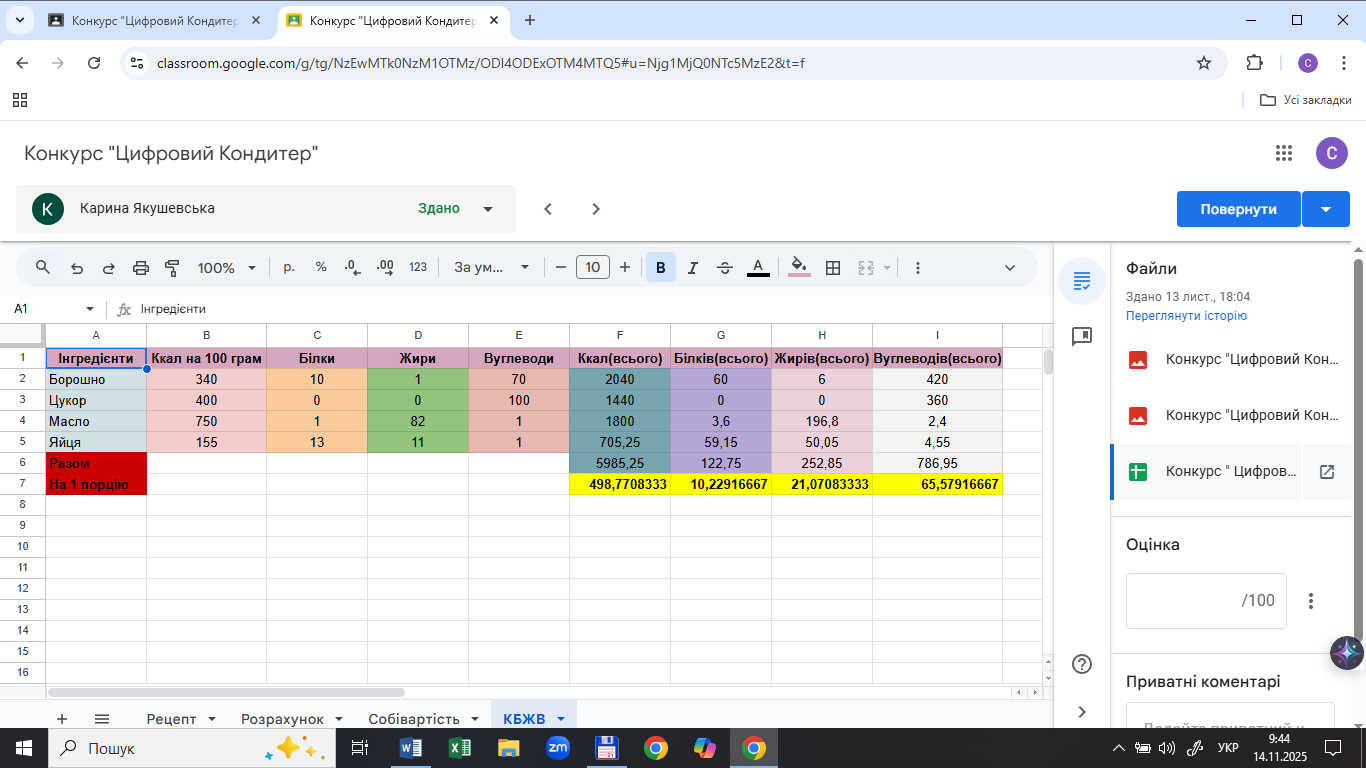
Task: Click the undo arrow in toolbar
Action: coord(77,268)
